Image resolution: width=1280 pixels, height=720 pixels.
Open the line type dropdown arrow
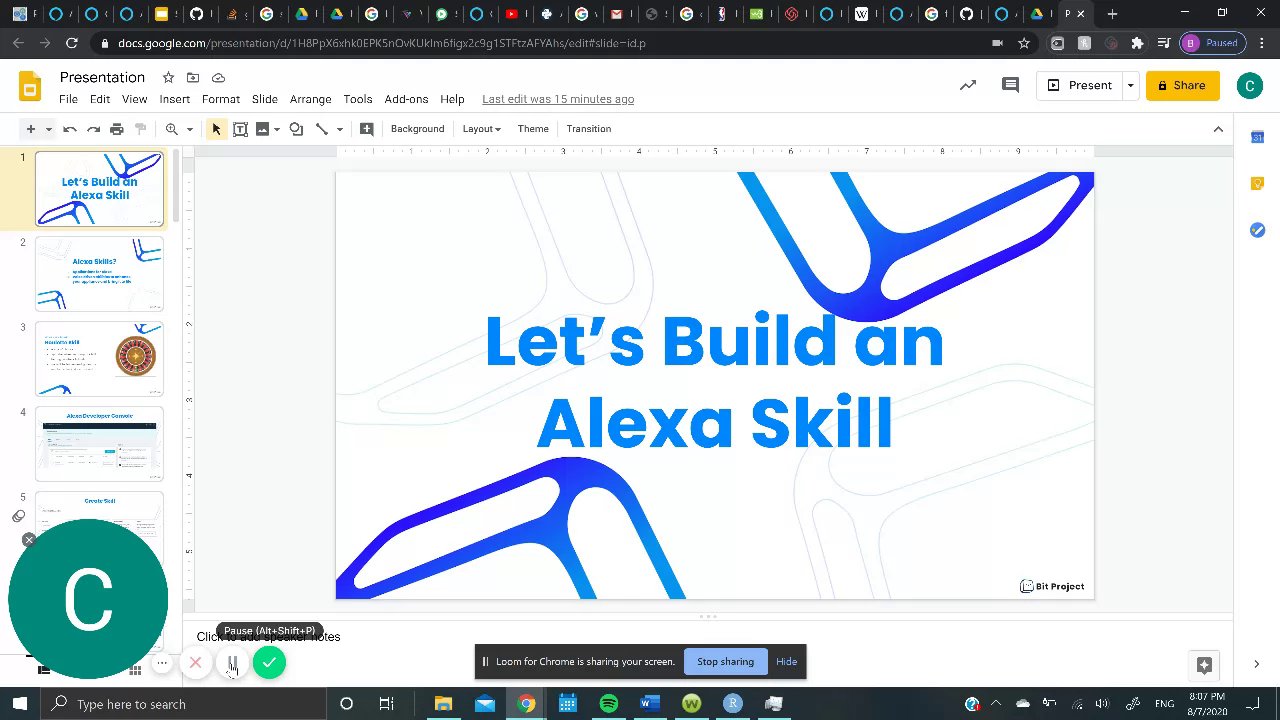[x=339, y=129]
